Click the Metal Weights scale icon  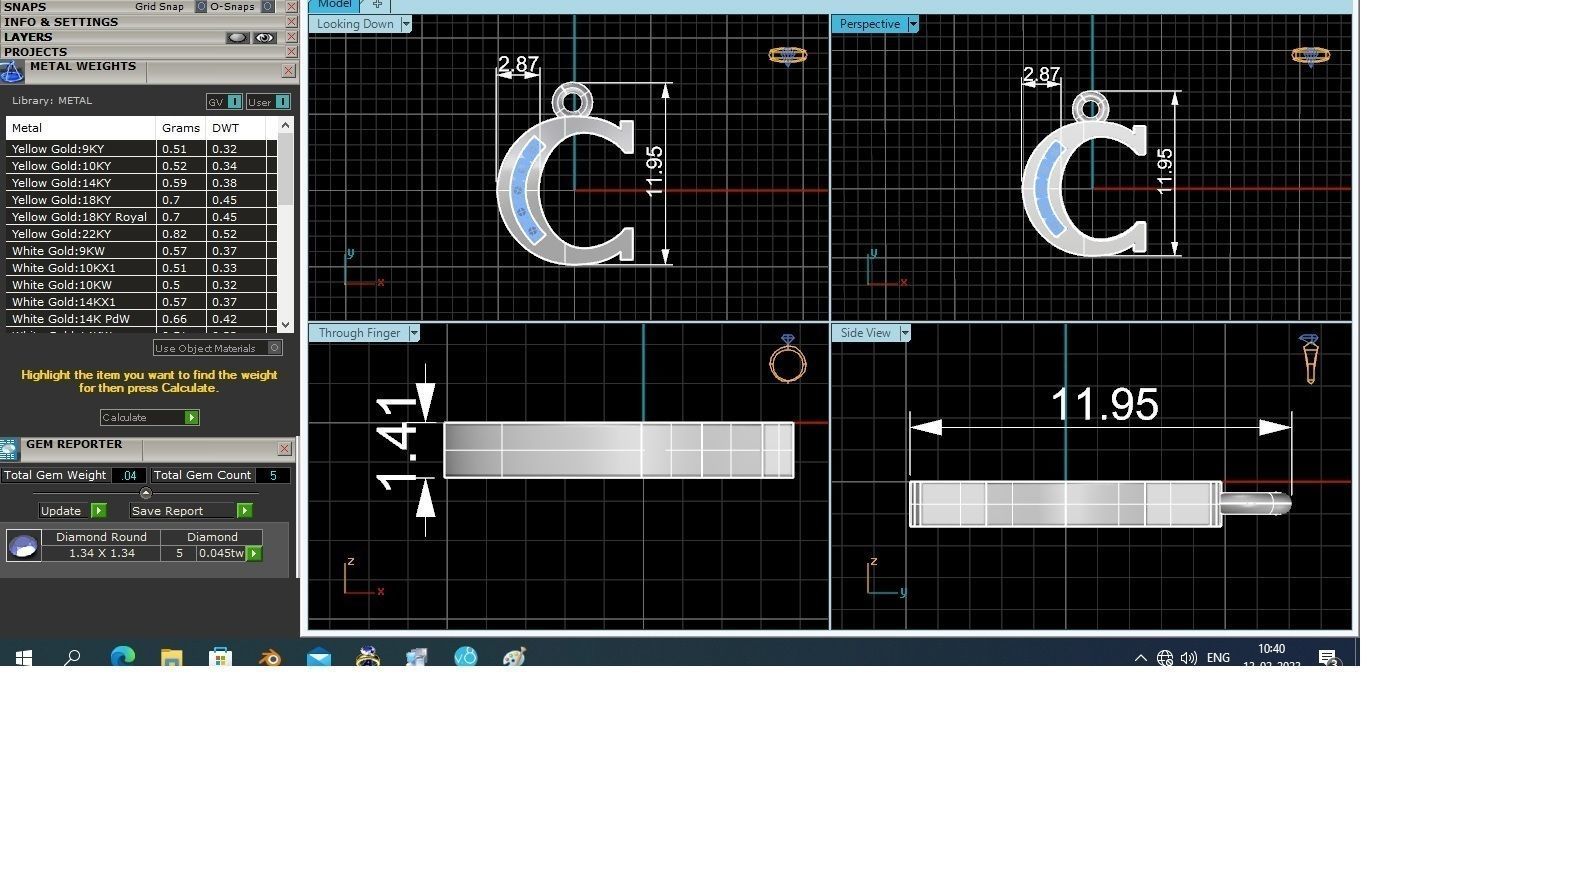pos(11,72)
